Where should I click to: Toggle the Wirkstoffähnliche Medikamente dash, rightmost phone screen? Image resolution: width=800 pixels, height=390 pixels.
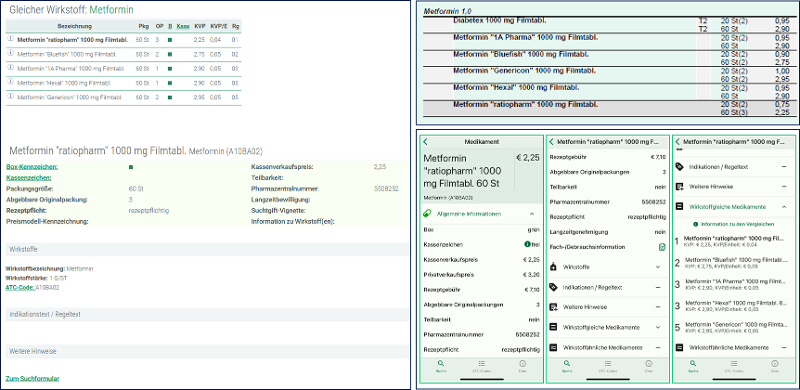pos(784,347)
